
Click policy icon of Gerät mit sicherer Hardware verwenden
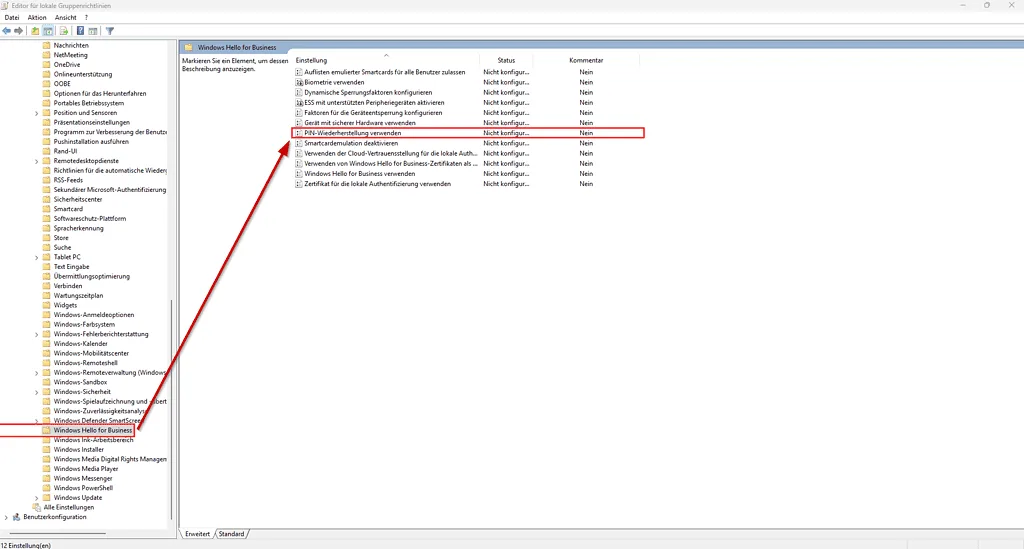(x=299, y=123)
